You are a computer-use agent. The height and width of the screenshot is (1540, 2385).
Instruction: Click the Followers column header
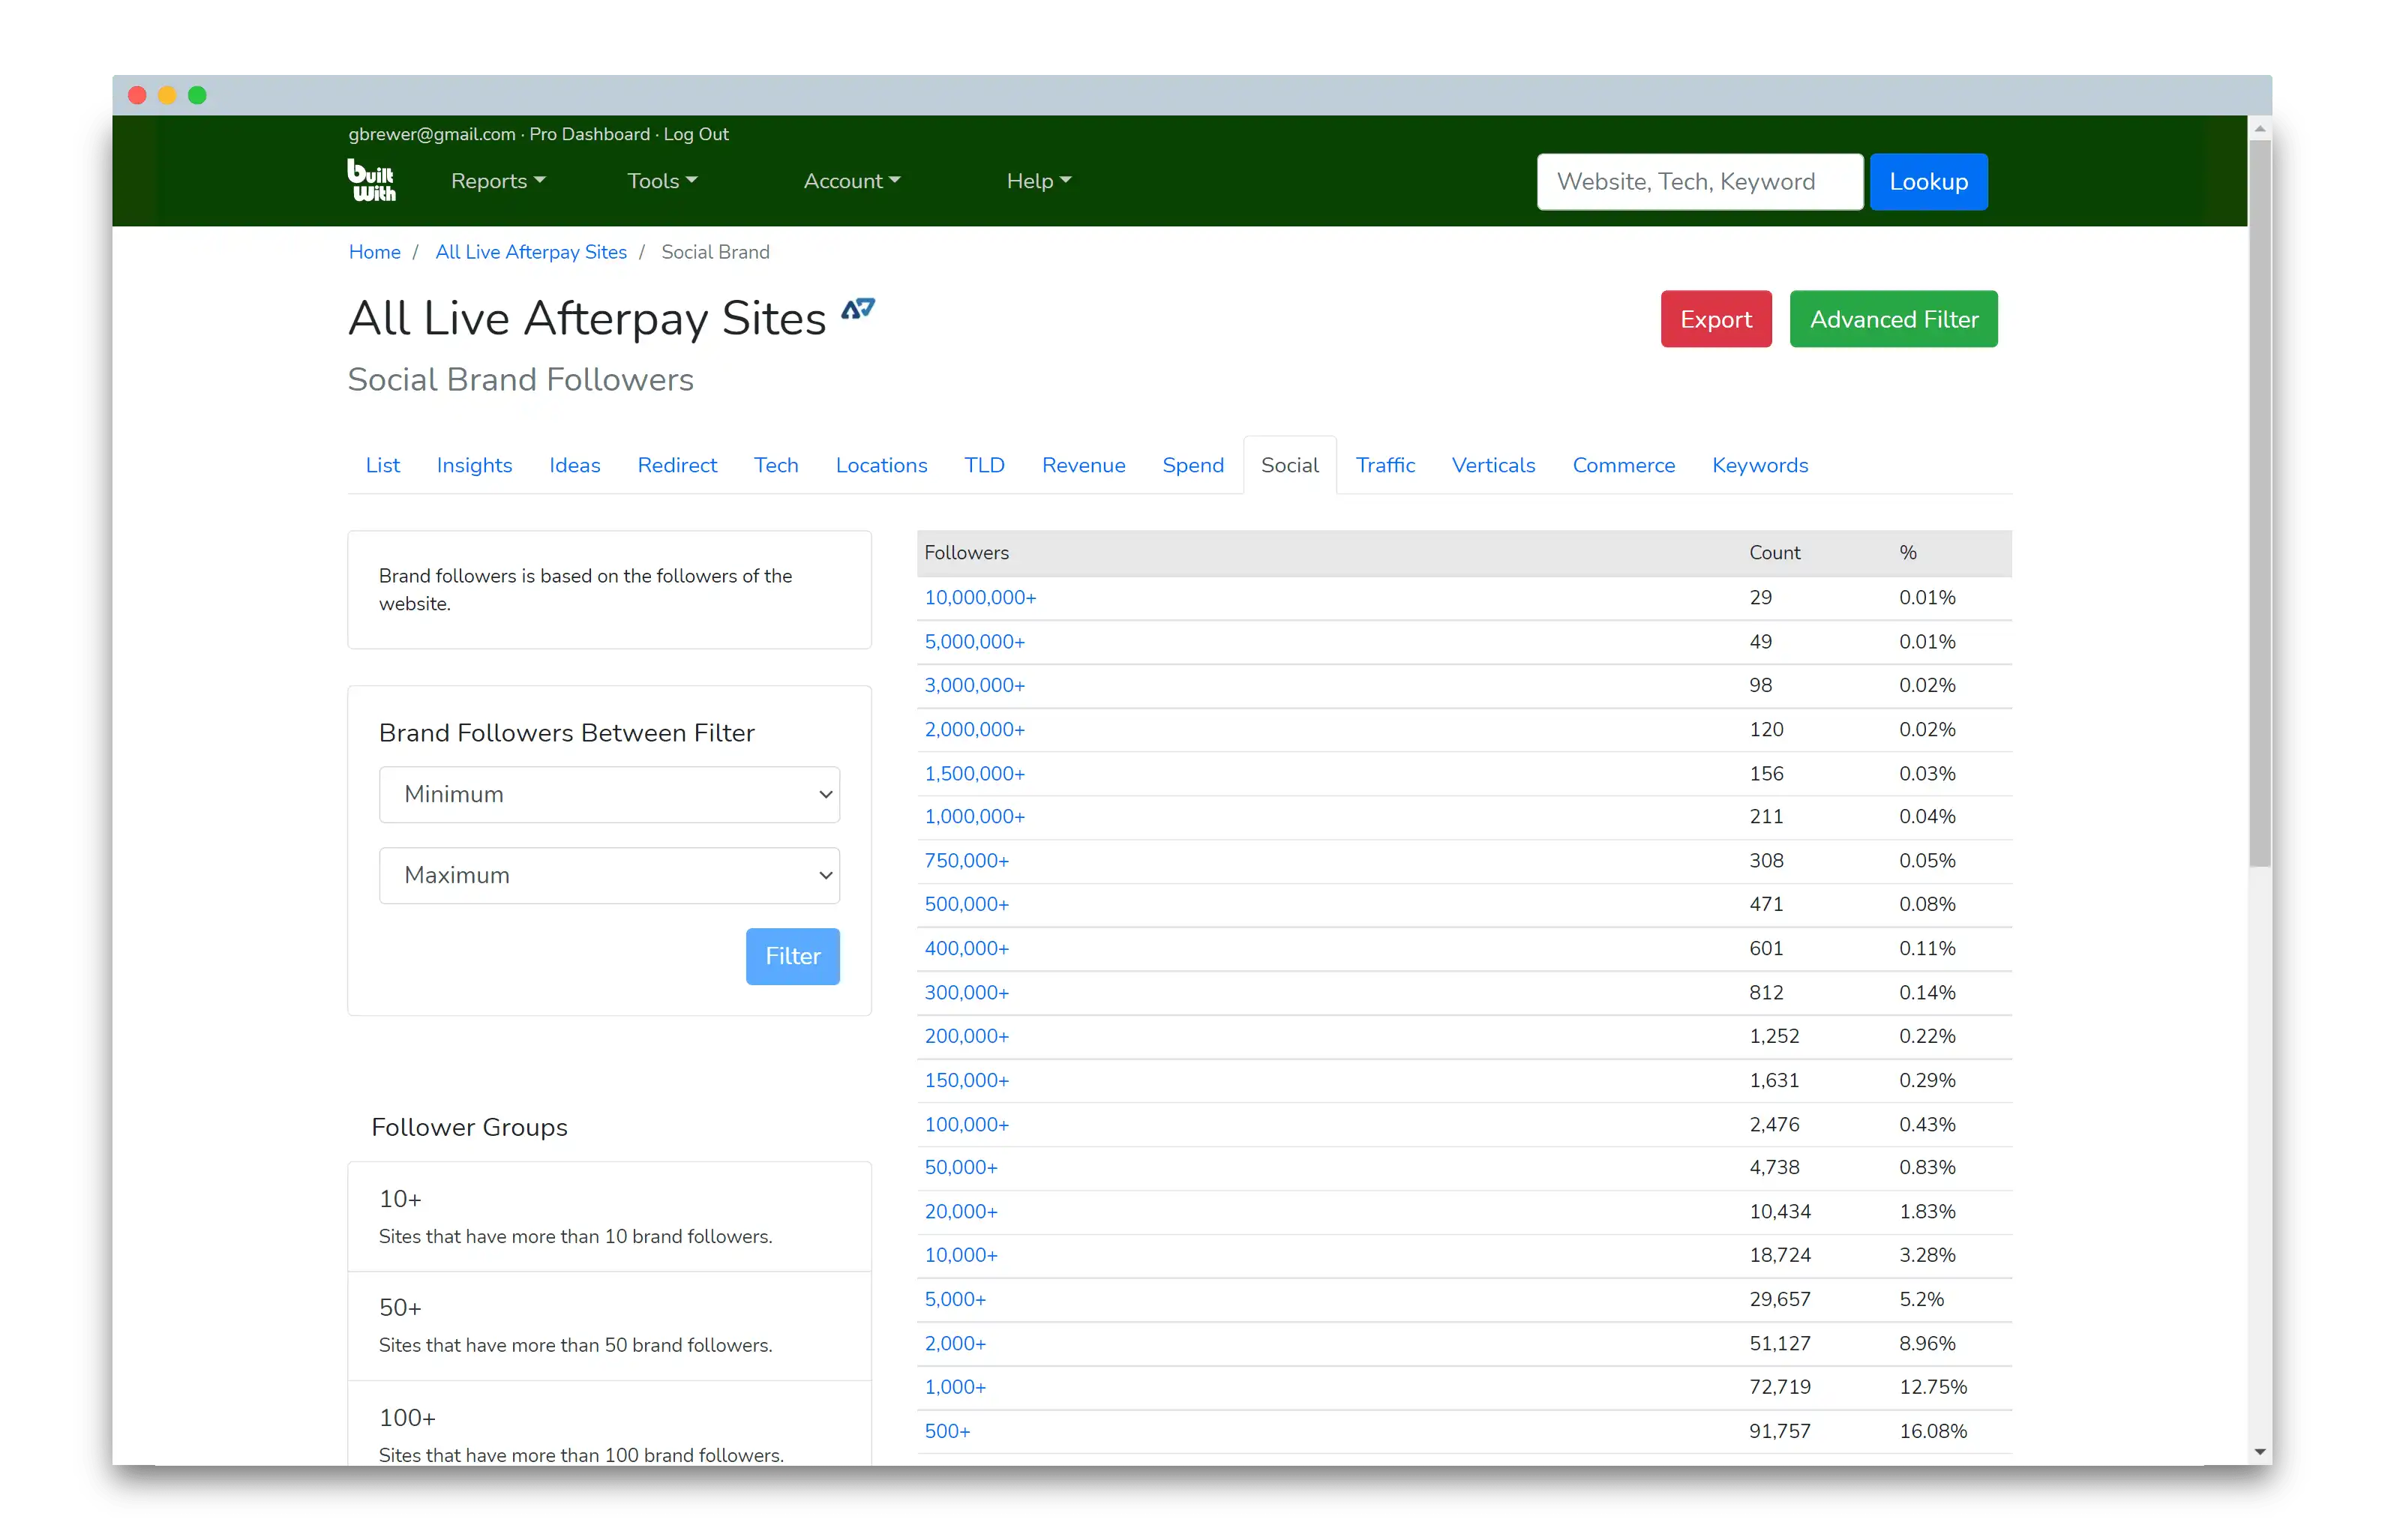(x=965, y=552)
